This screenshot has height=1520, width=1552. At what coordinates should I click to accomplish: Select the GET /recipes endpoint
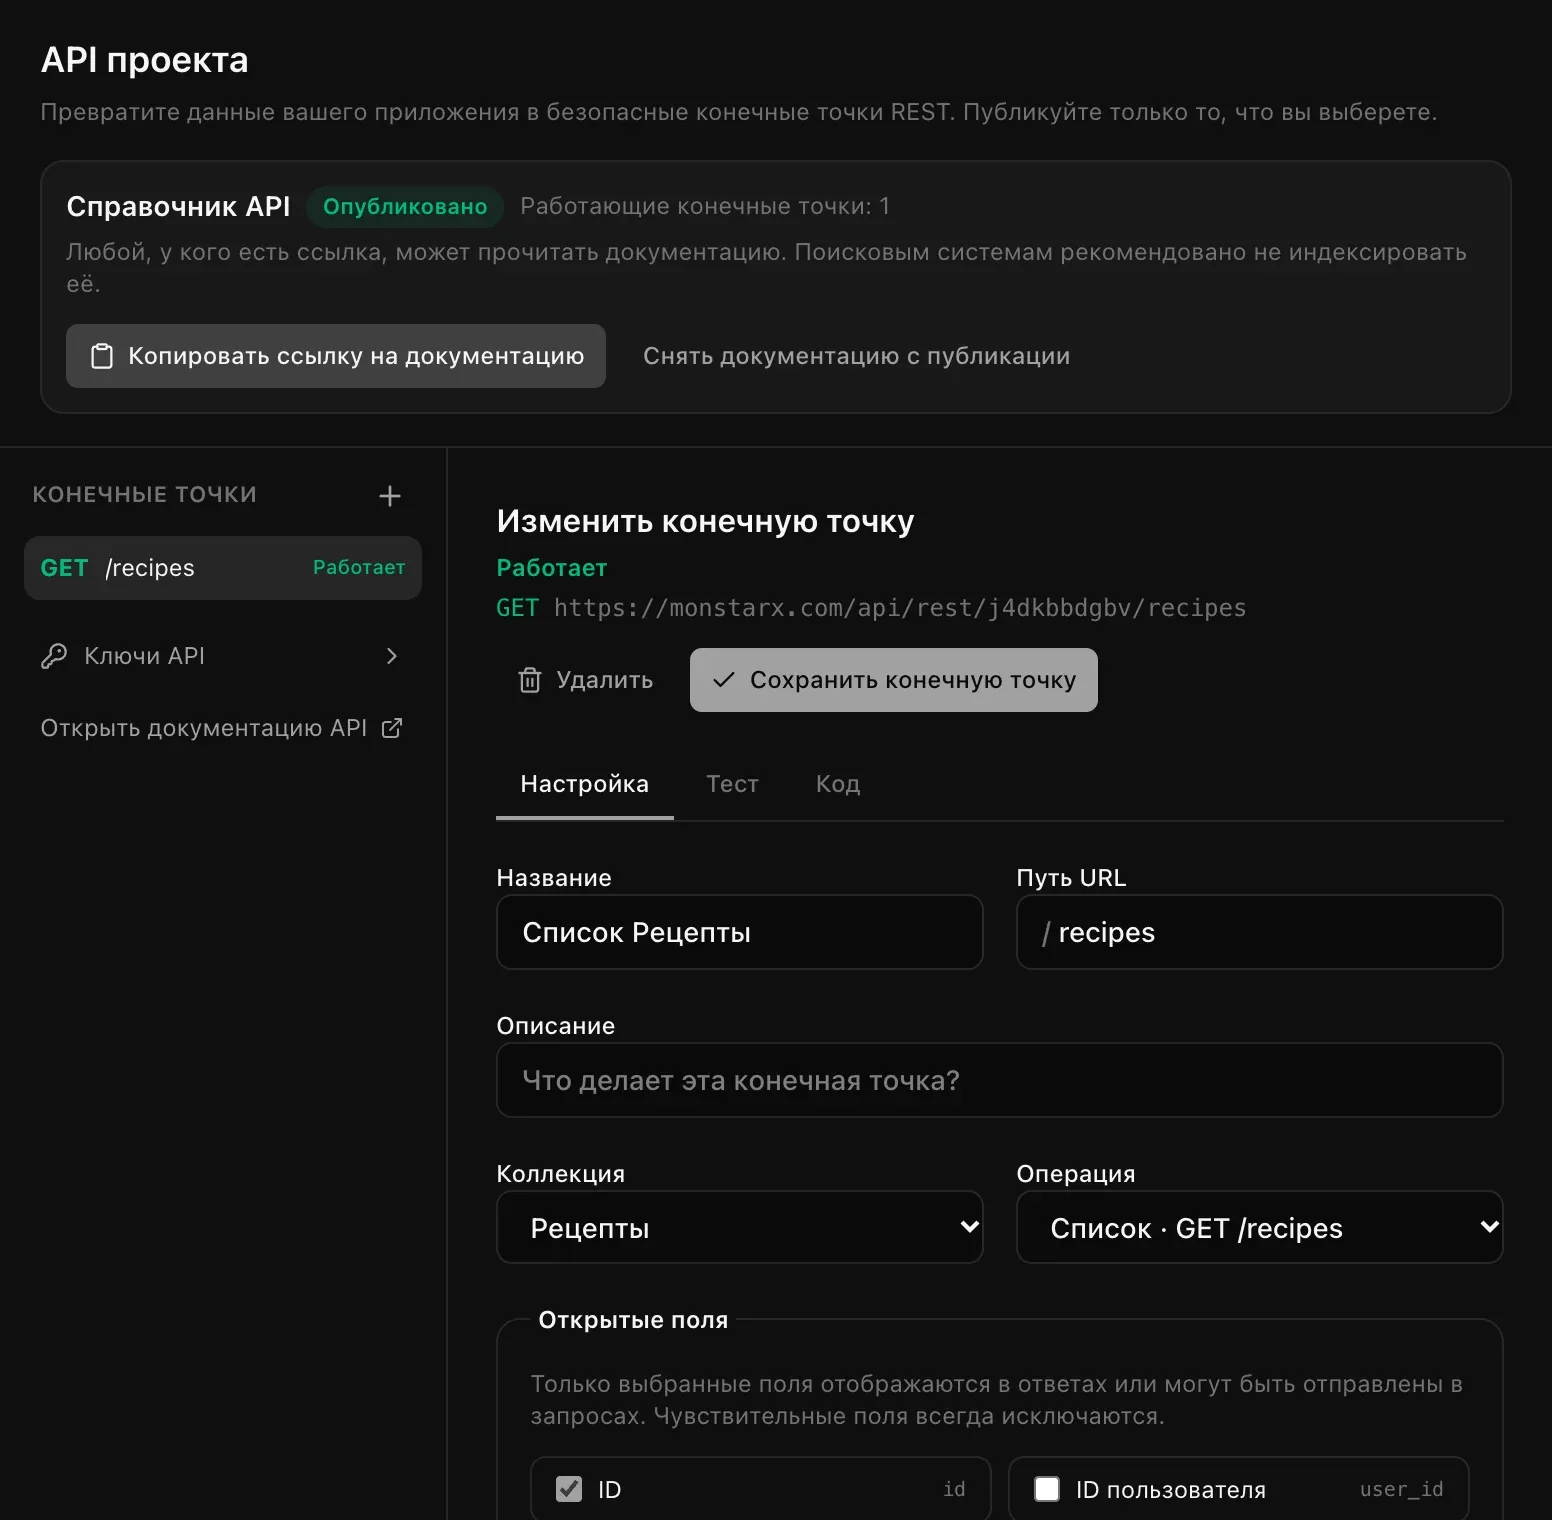click(223, 568)
